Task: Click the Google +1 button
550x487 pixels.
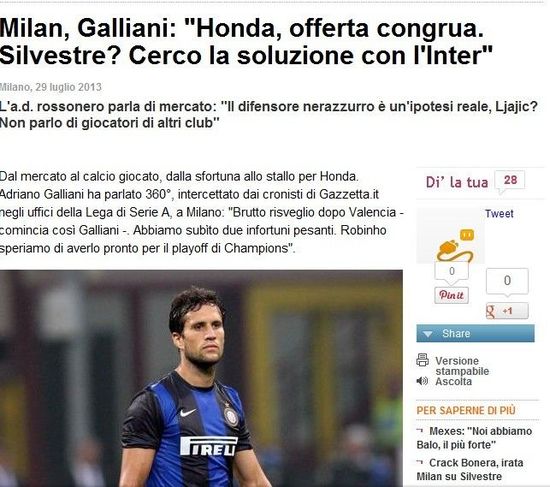Action: 507,311
